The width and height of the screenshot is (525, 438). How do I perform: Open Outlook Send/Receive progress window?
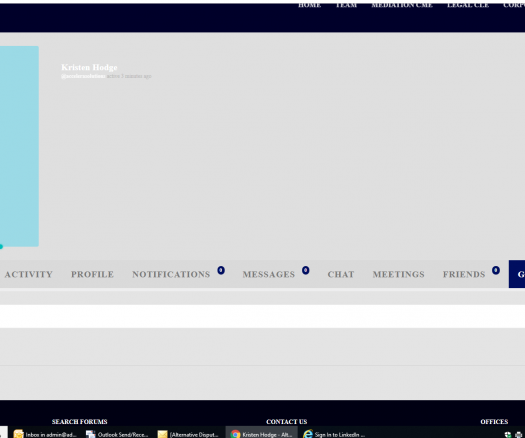pyautogui.click(x=117, y=434)
